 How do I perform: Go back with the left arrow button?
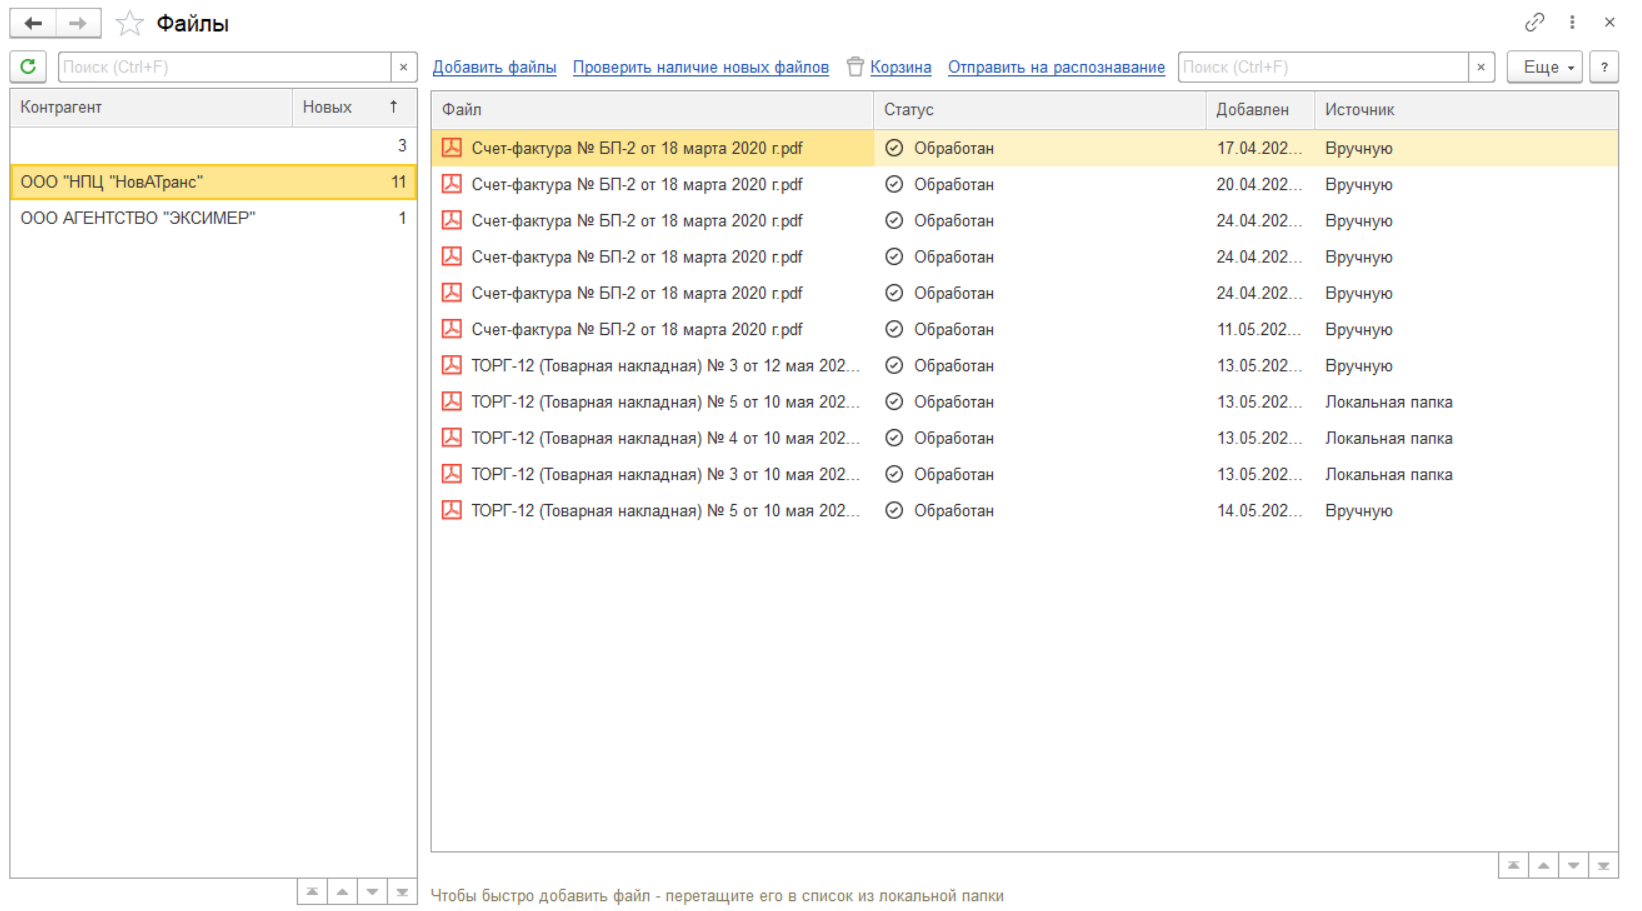(33, 23)
